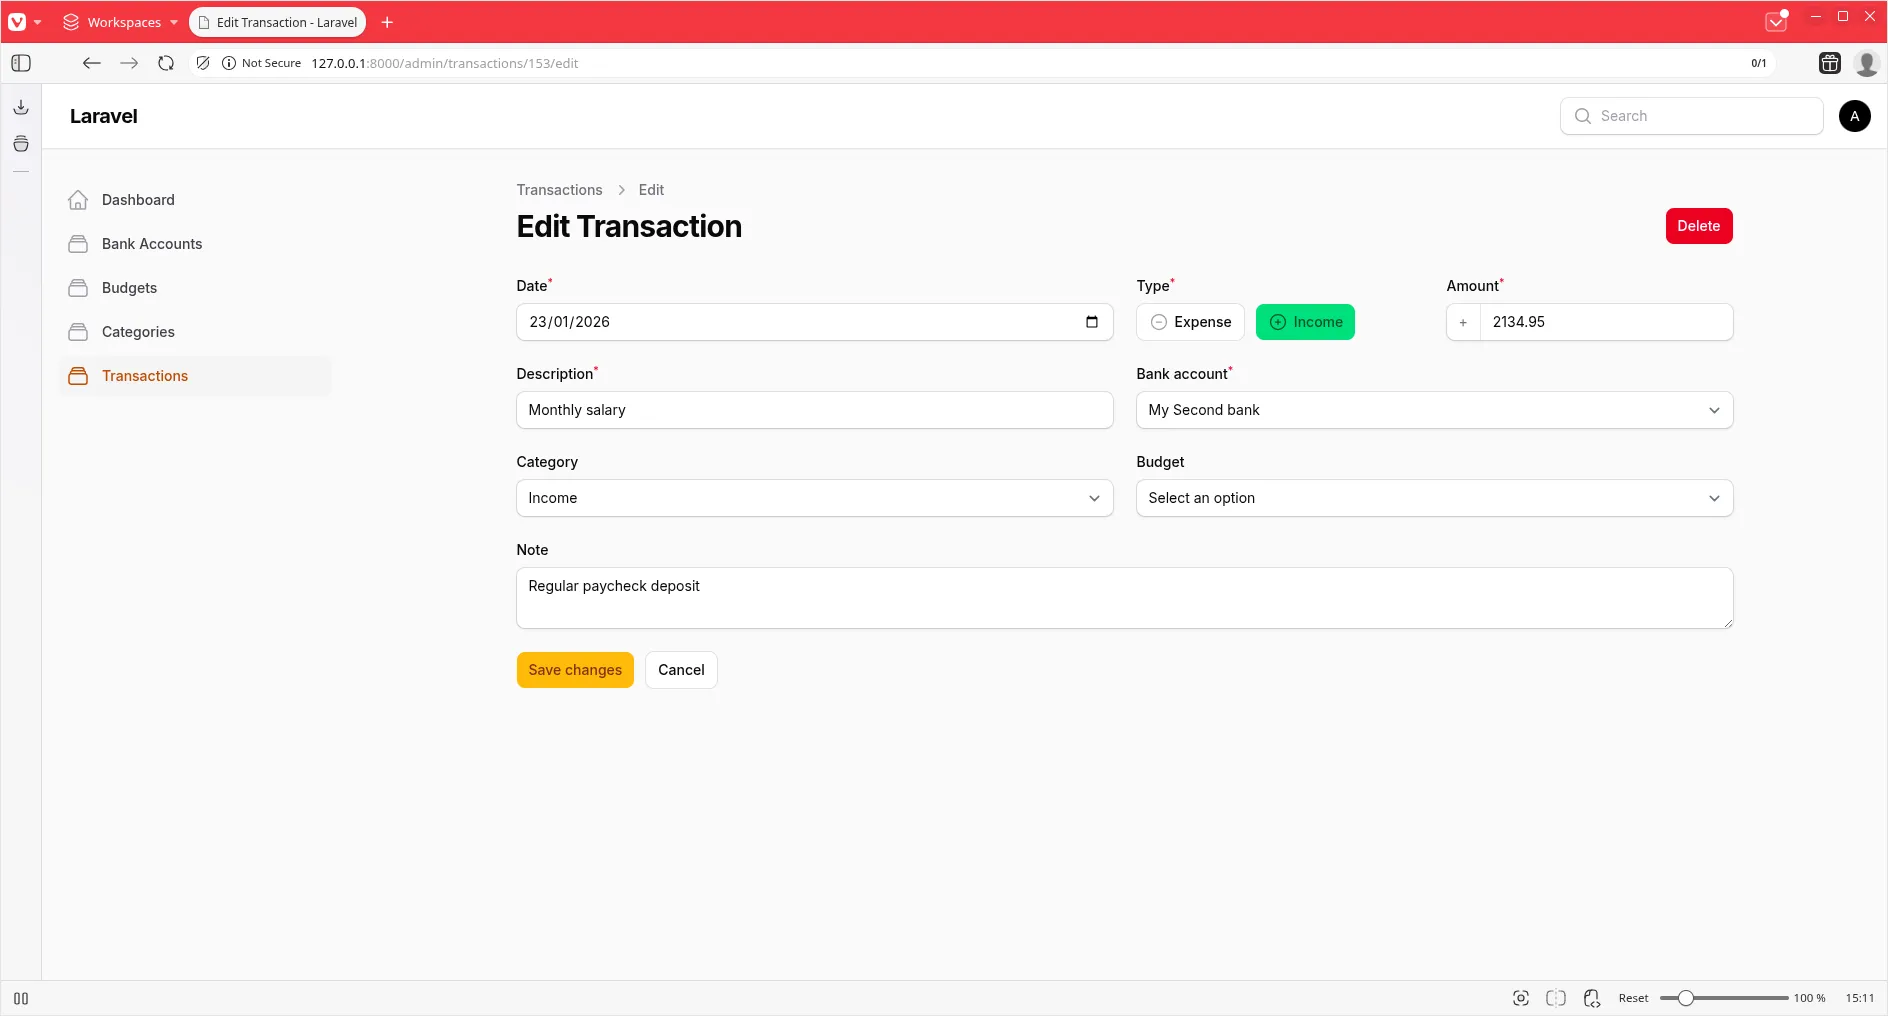Switch to the Edit Transaction browser tab
The height and width of the screenshot is (1016, 1888).
(x=277, y=22)
